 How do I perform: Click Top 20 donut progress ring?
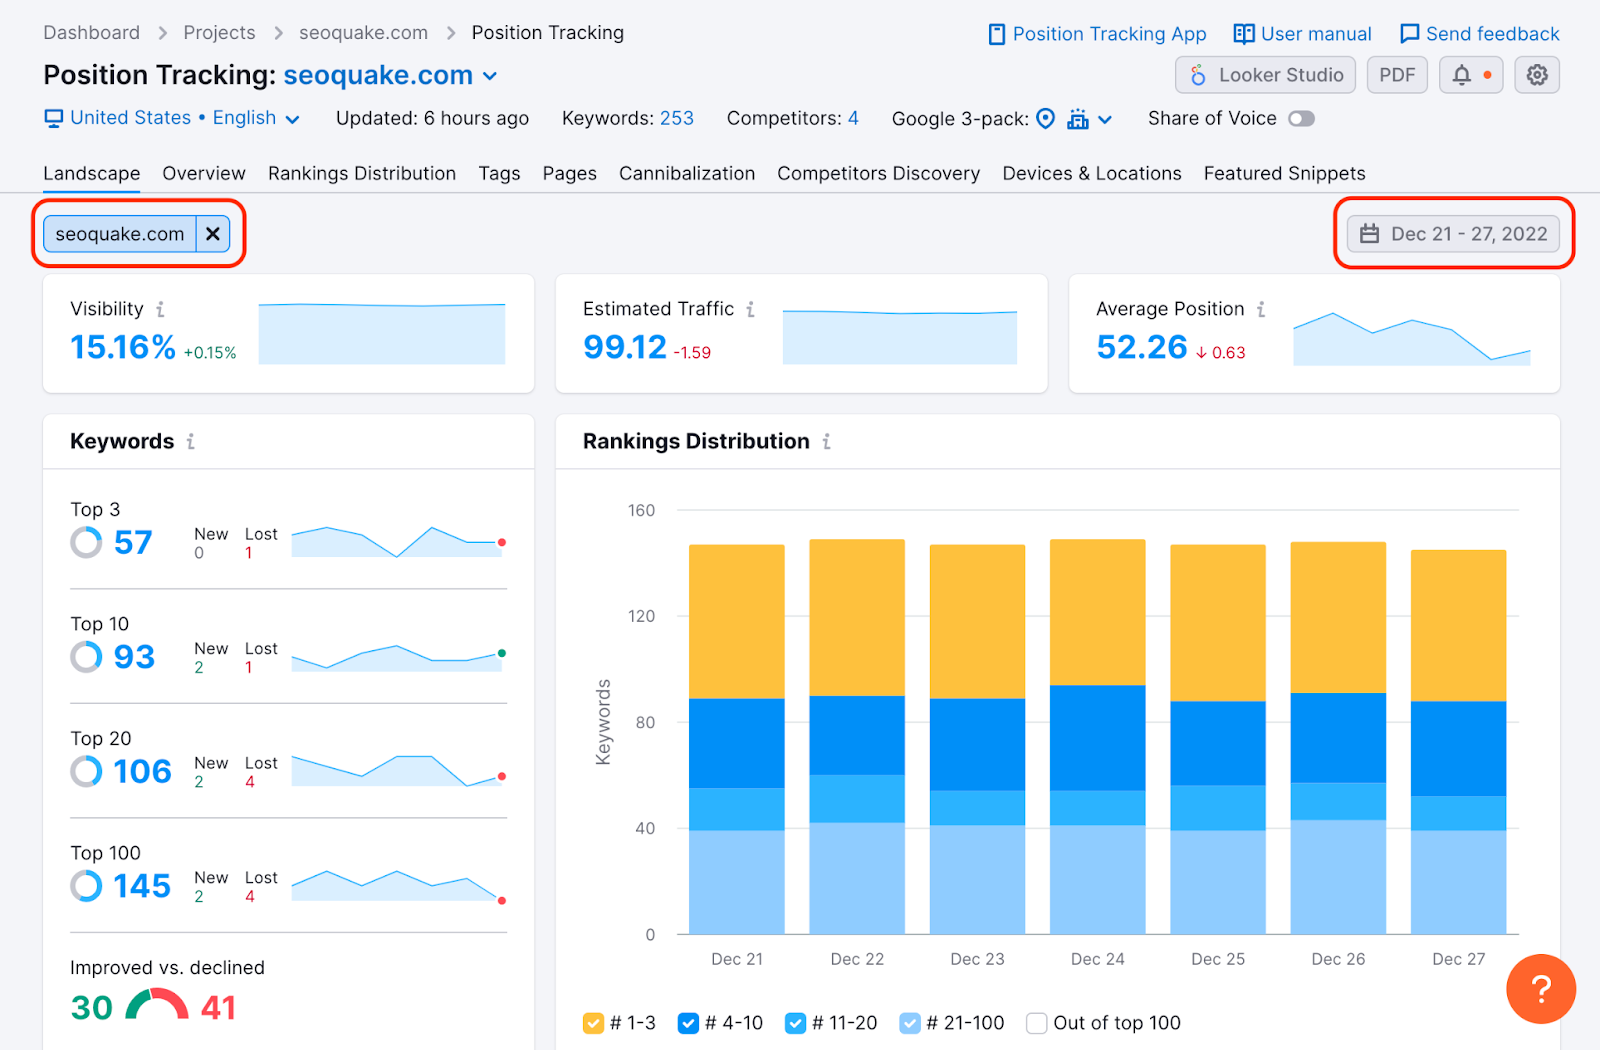pyautogui.click(x=86, y=772)
